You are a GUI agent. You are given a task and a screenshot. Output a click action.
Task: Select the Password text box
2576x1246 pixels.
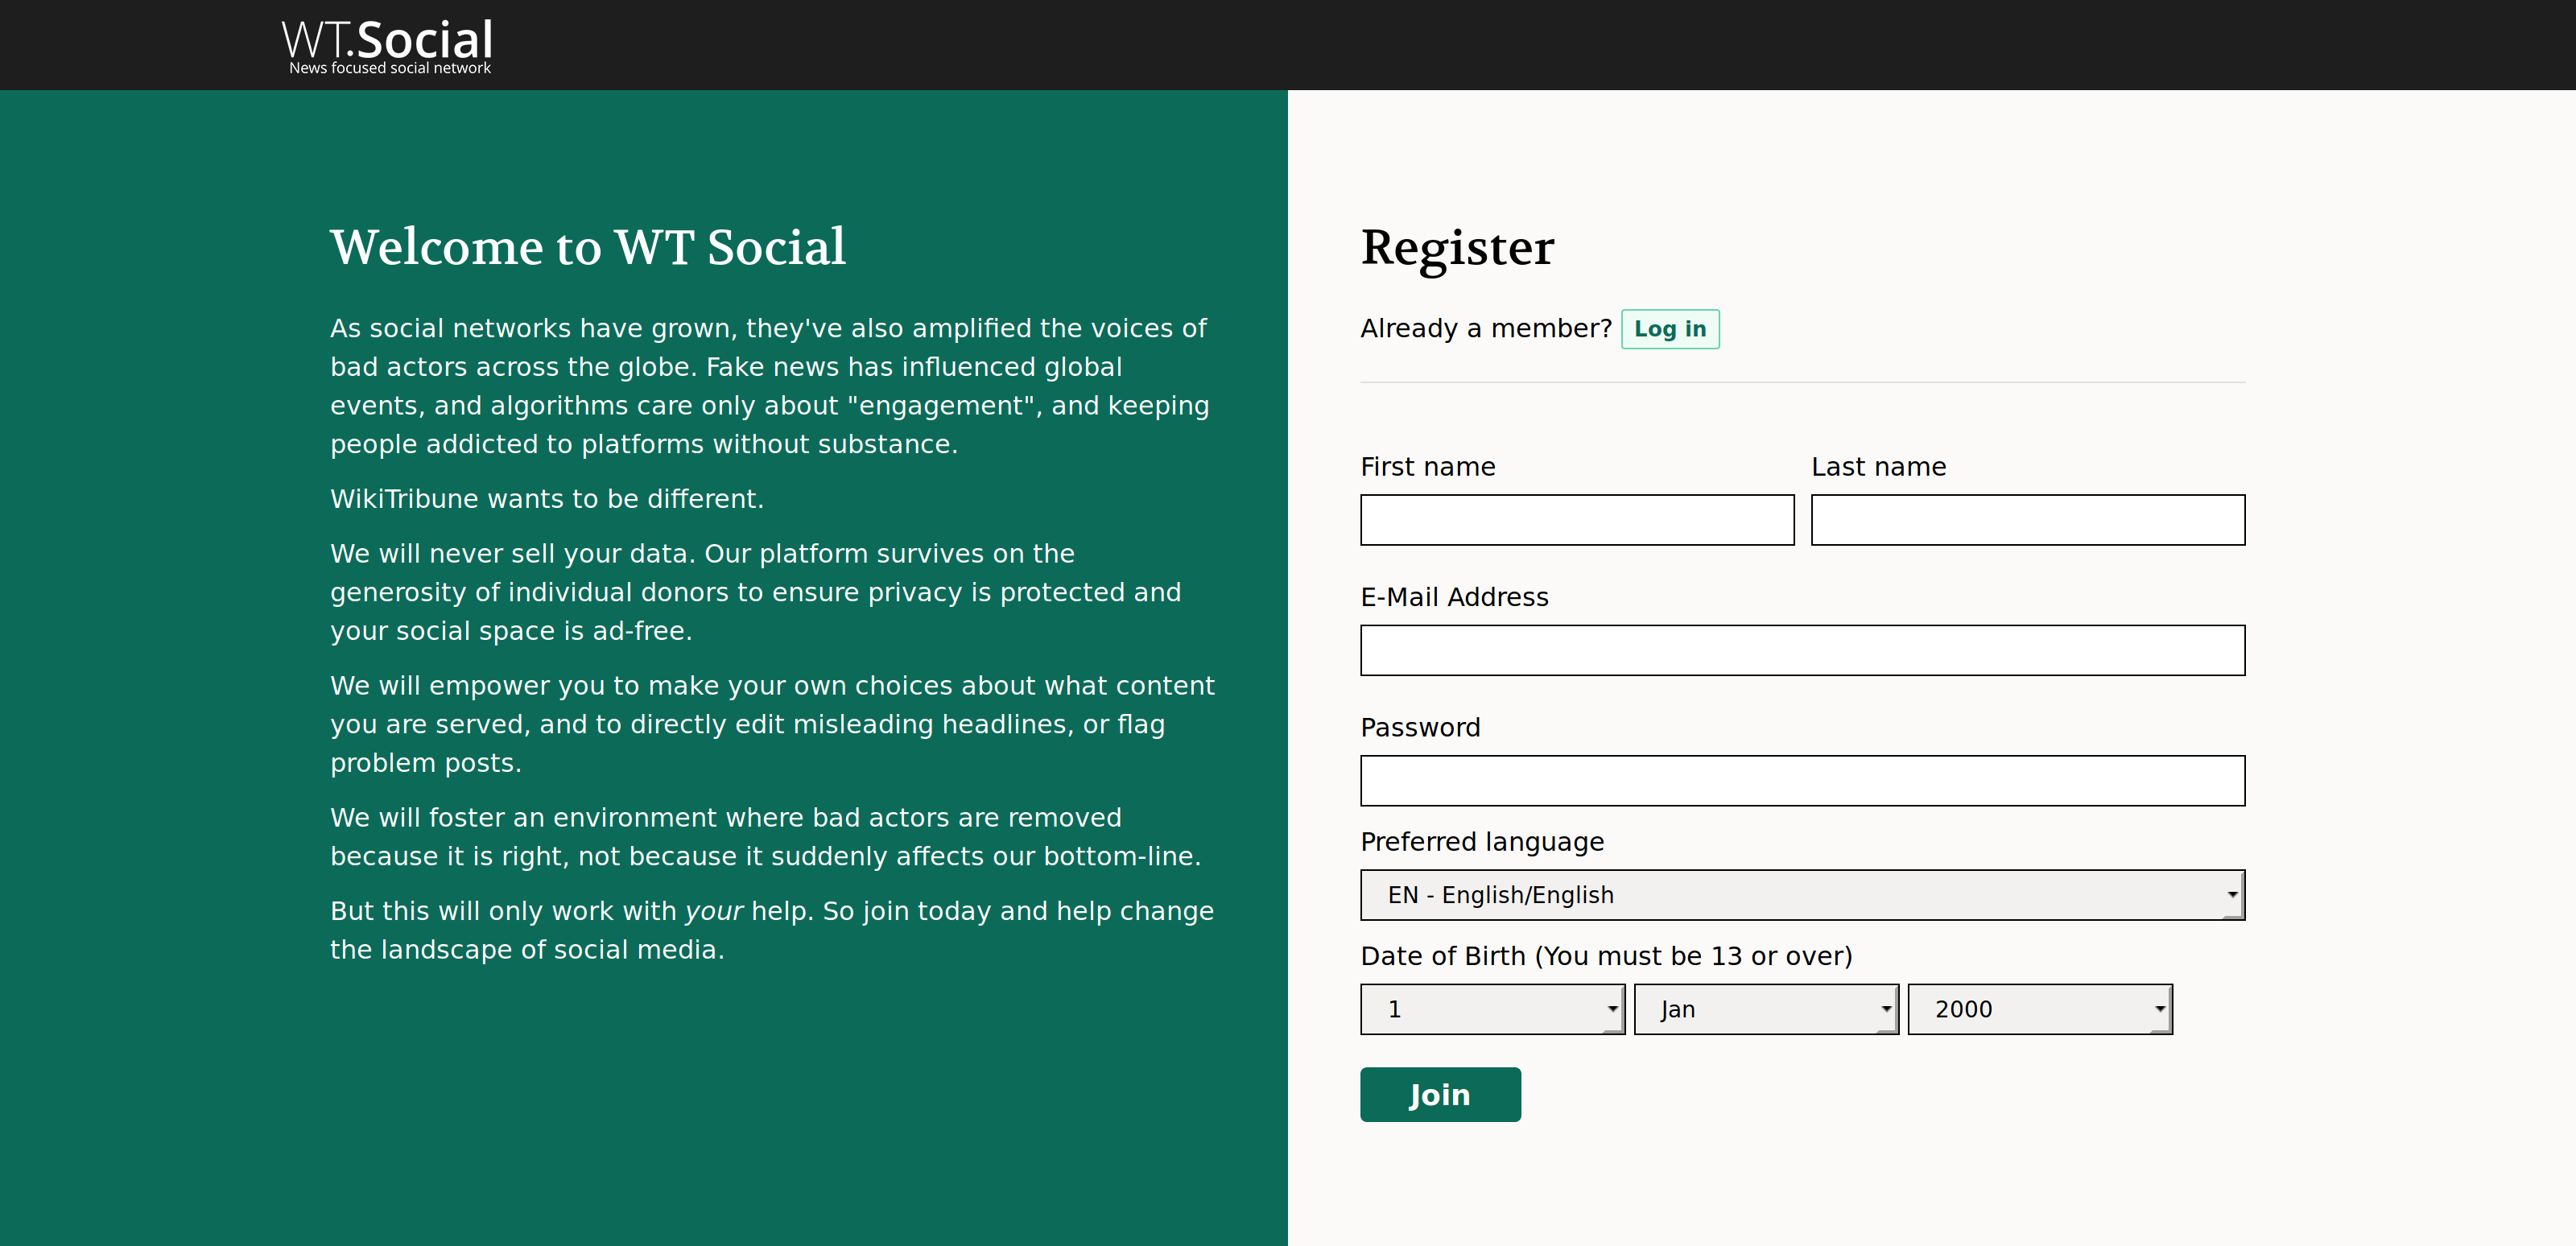[x=1803, y=781]
